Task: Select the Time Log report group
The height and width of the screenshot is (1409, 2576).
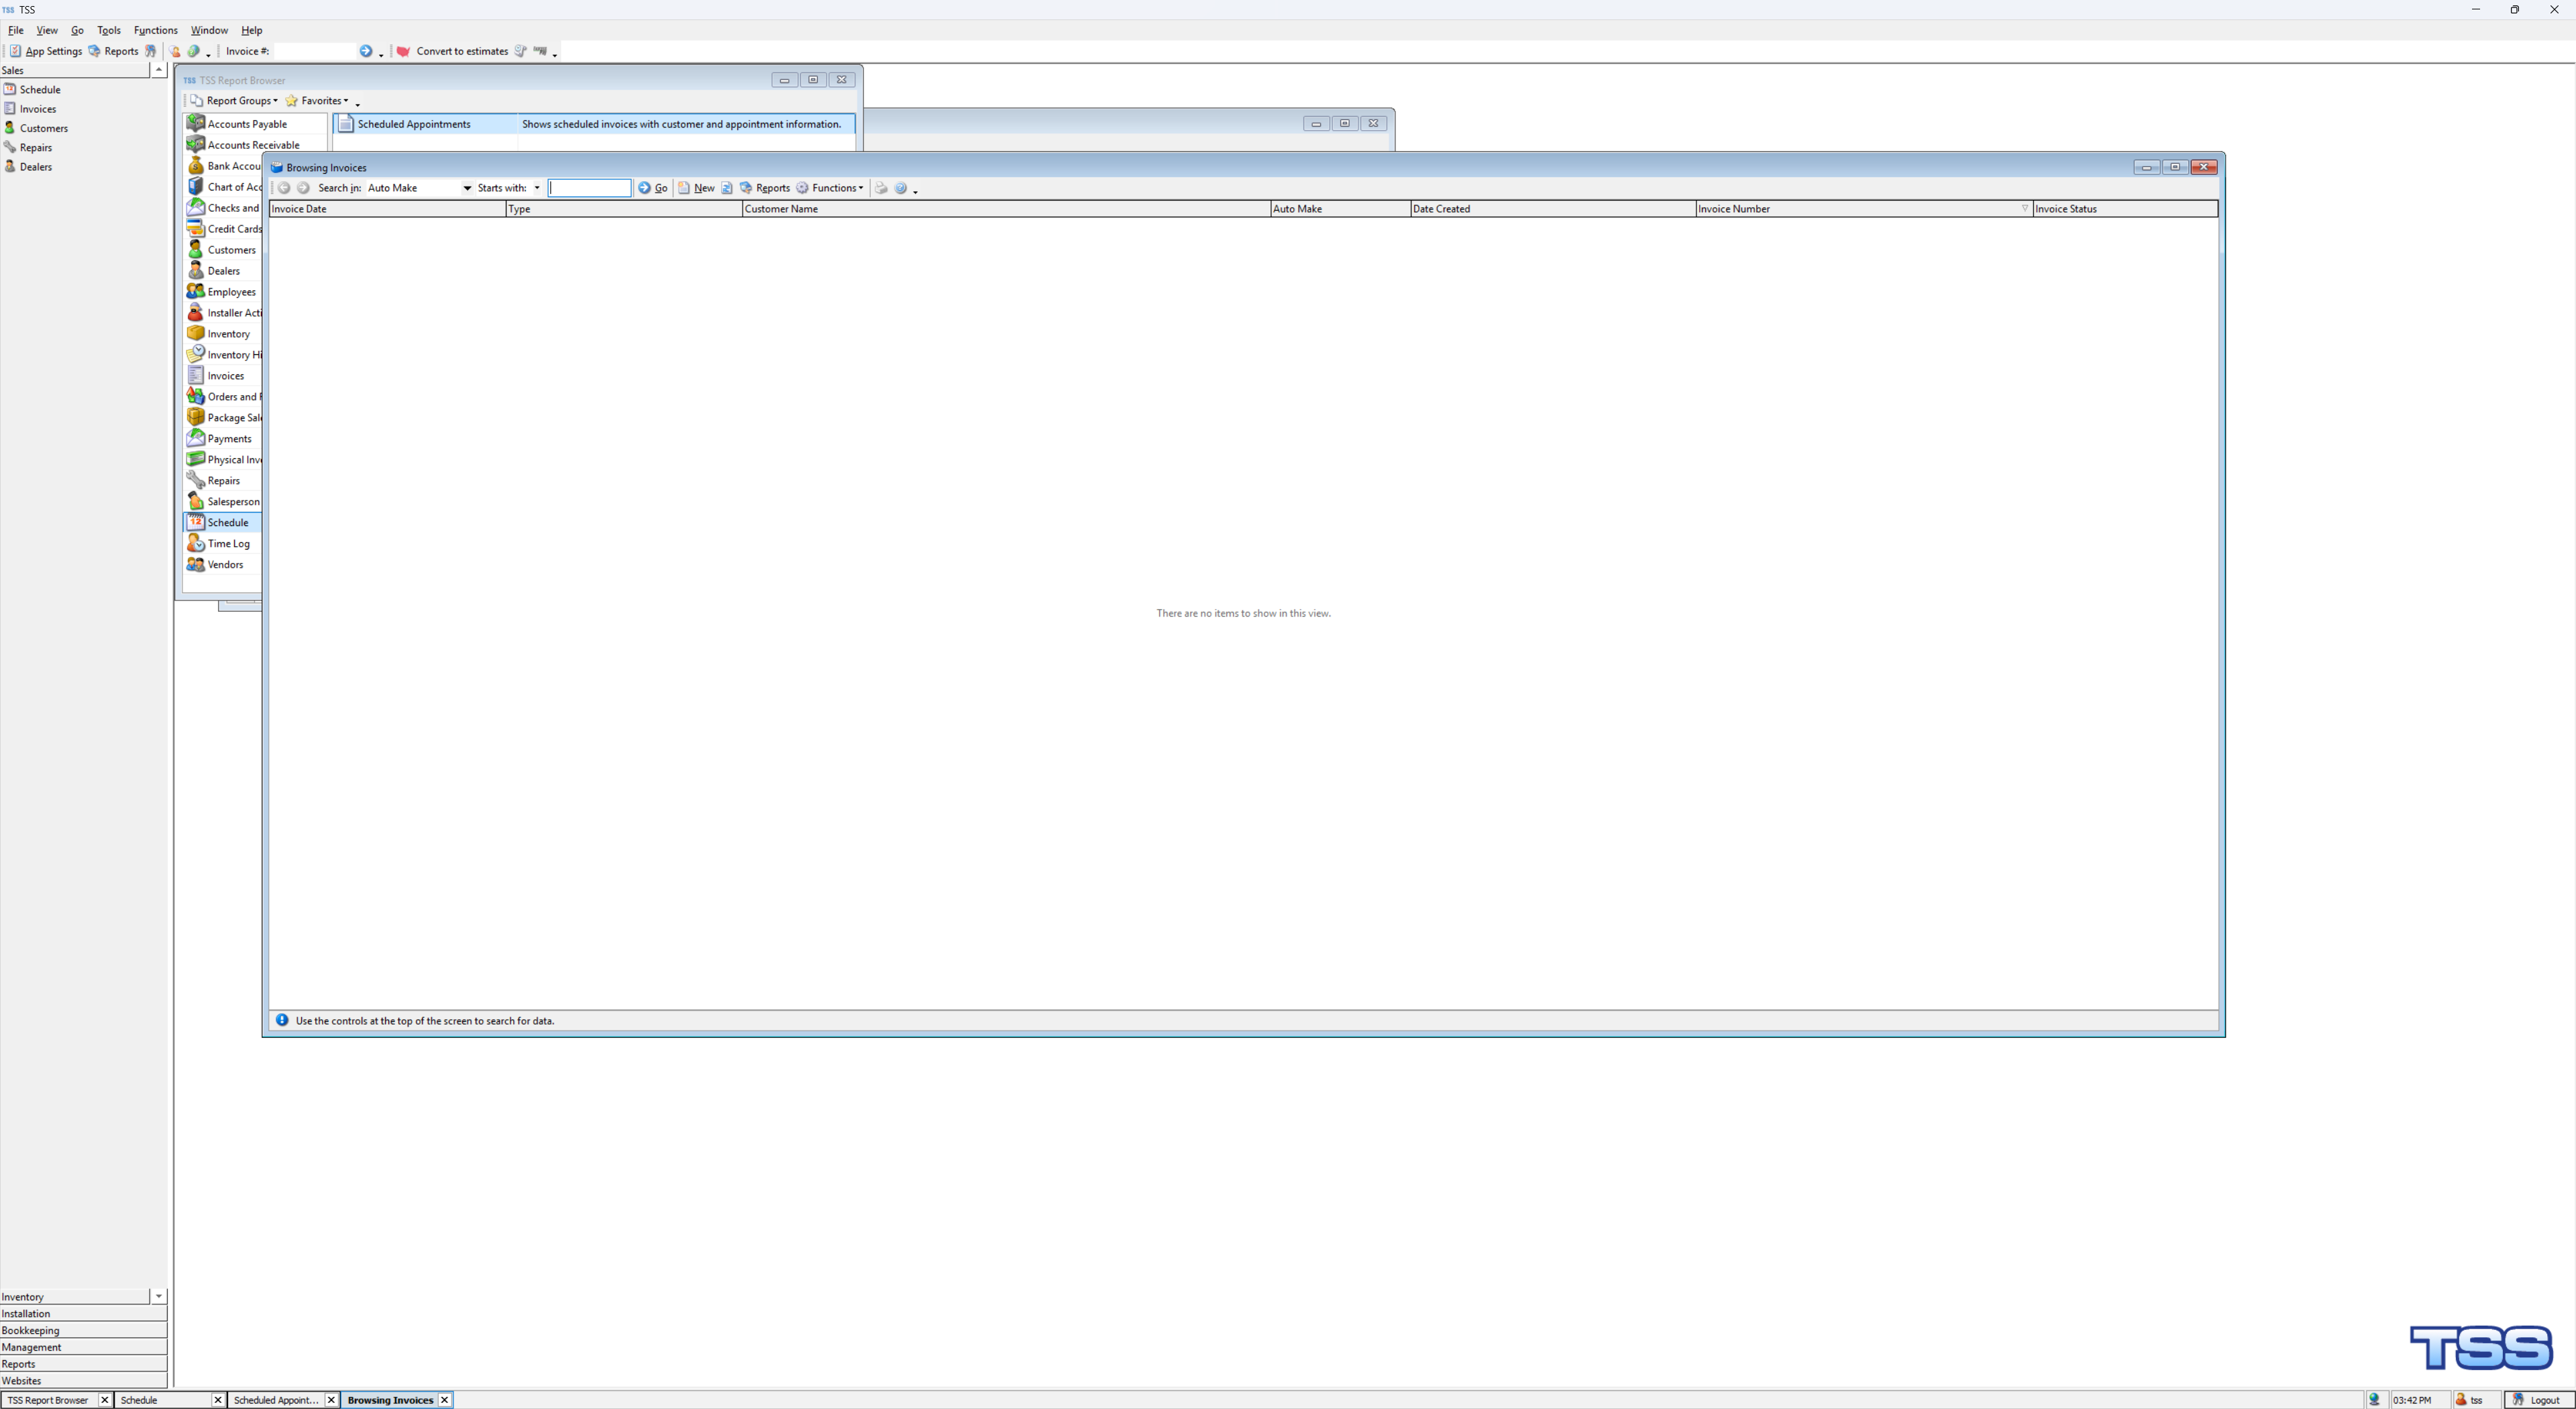Action: click(x=228, y=544)
